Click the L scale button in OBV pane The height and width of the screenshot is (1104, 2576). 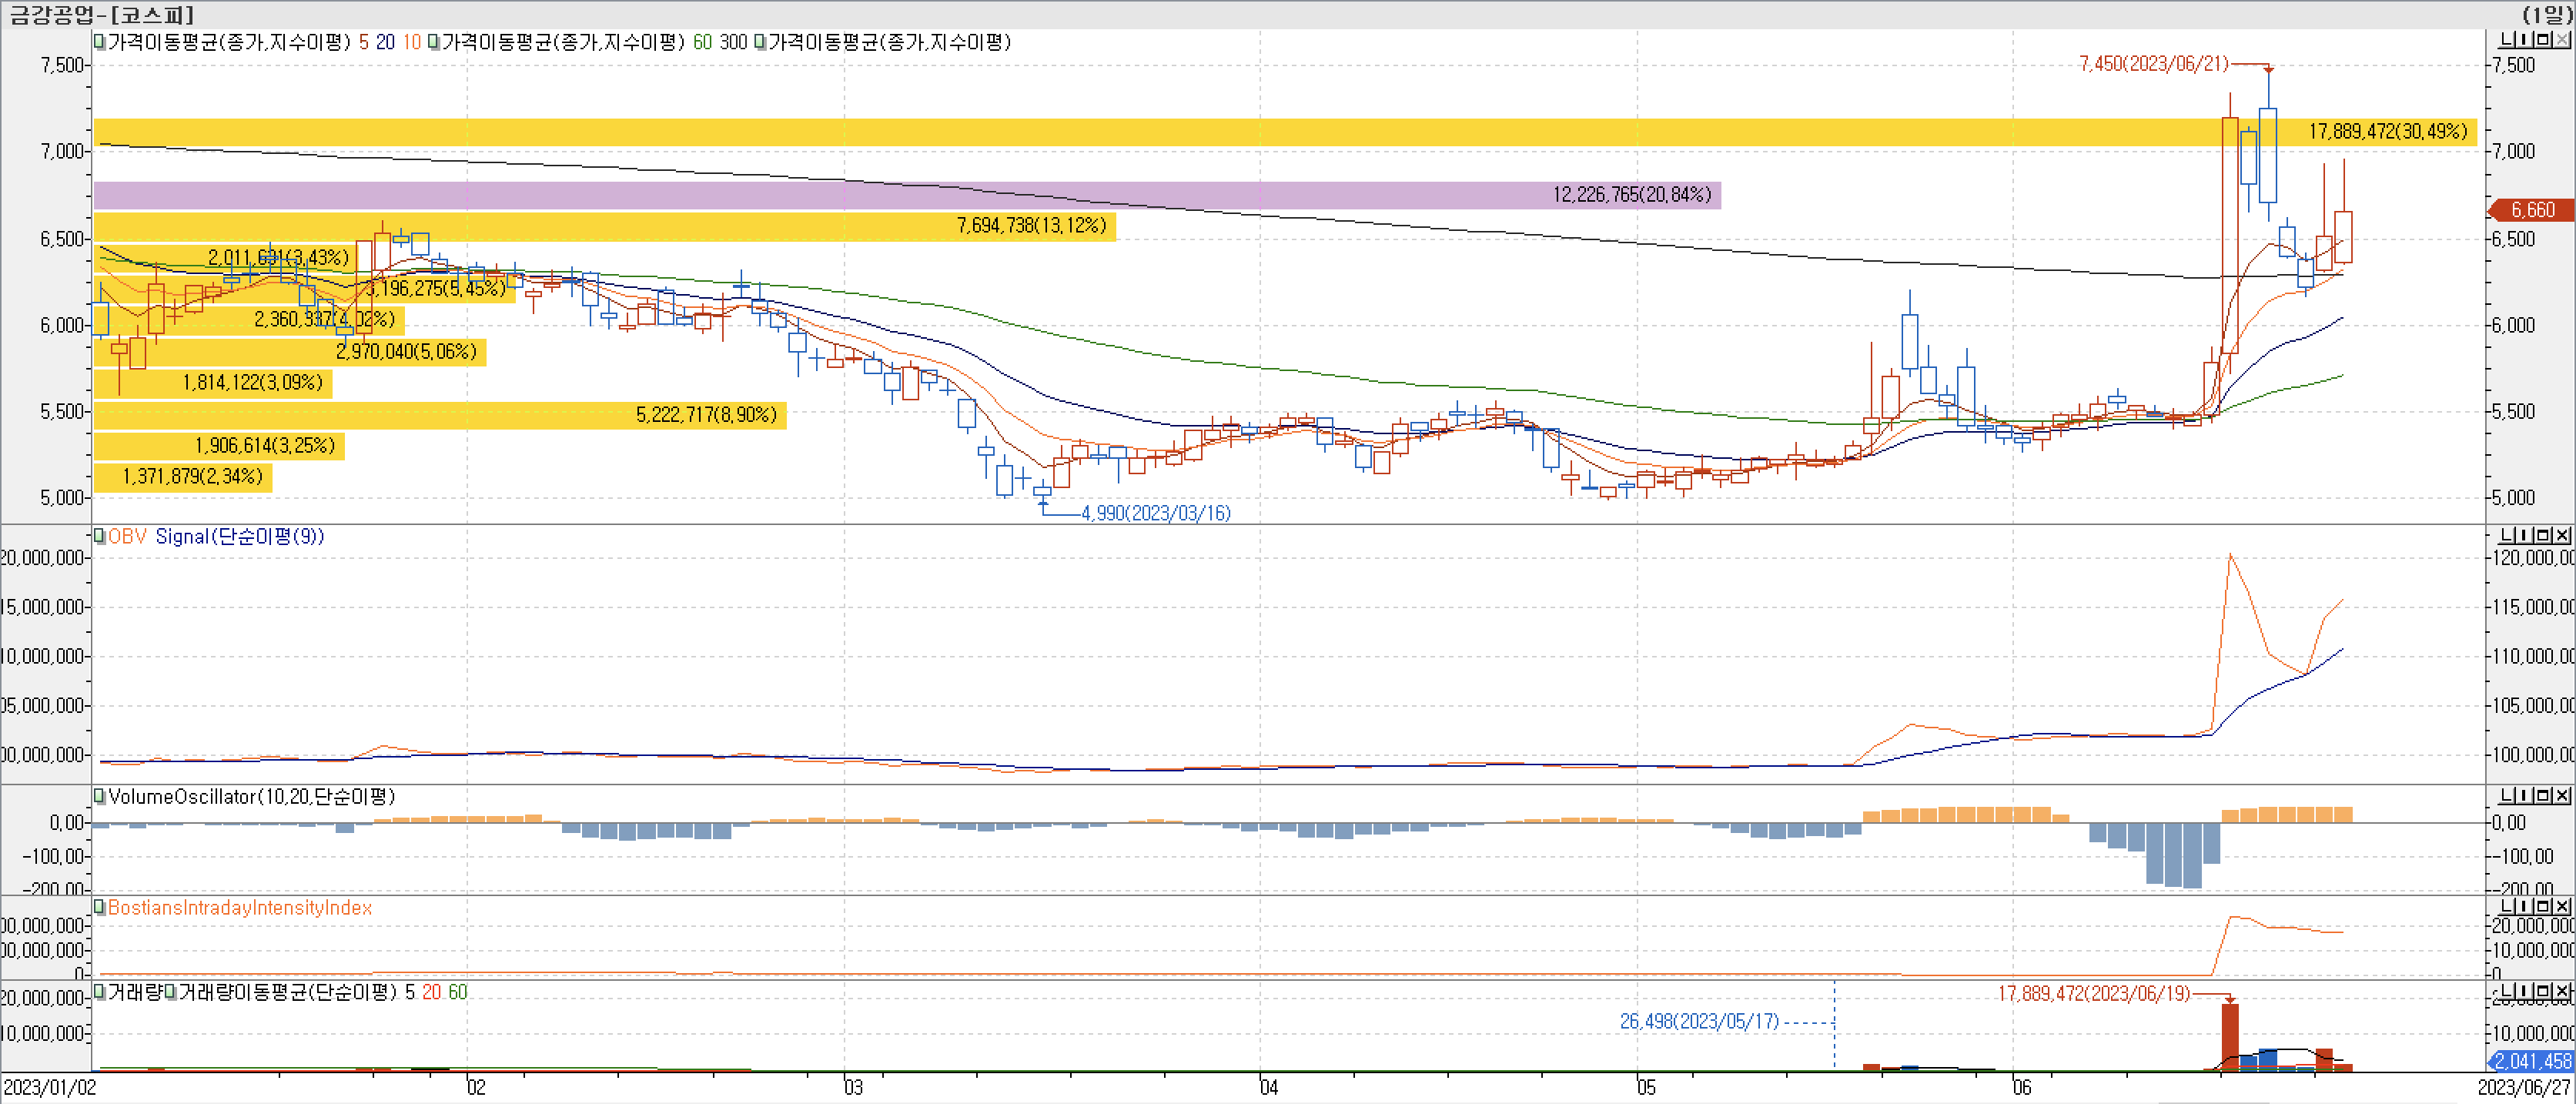pos(2507,536)
